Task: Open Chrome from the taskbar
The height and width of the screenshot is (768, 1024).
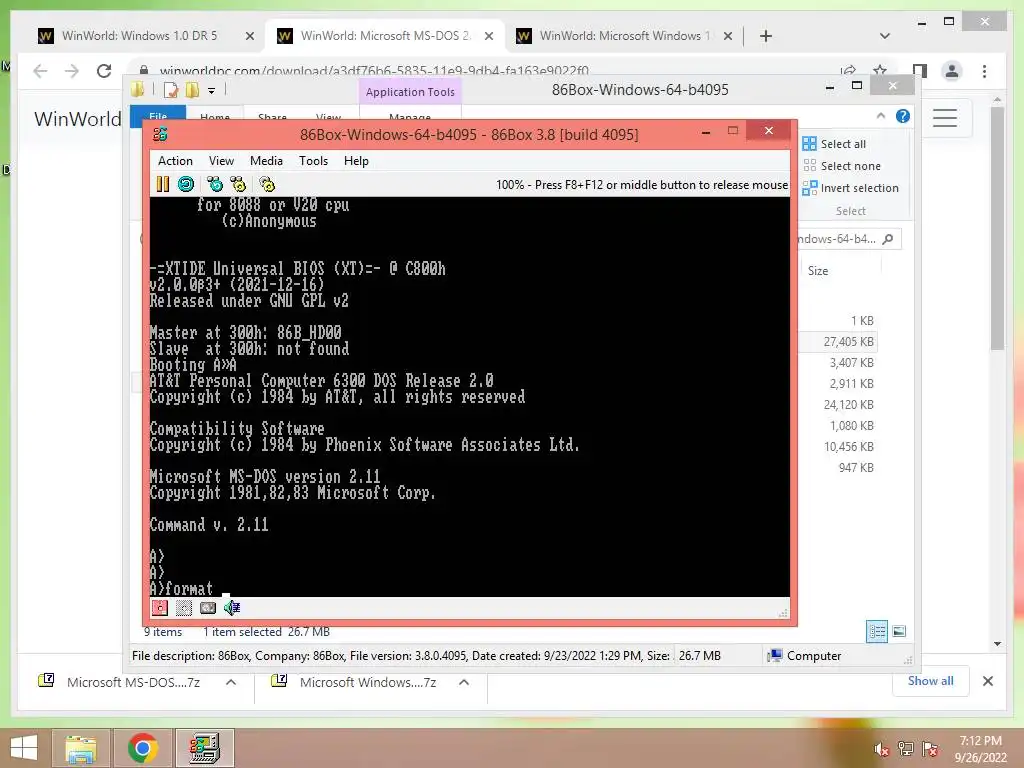Action: [x=142, y=748]
